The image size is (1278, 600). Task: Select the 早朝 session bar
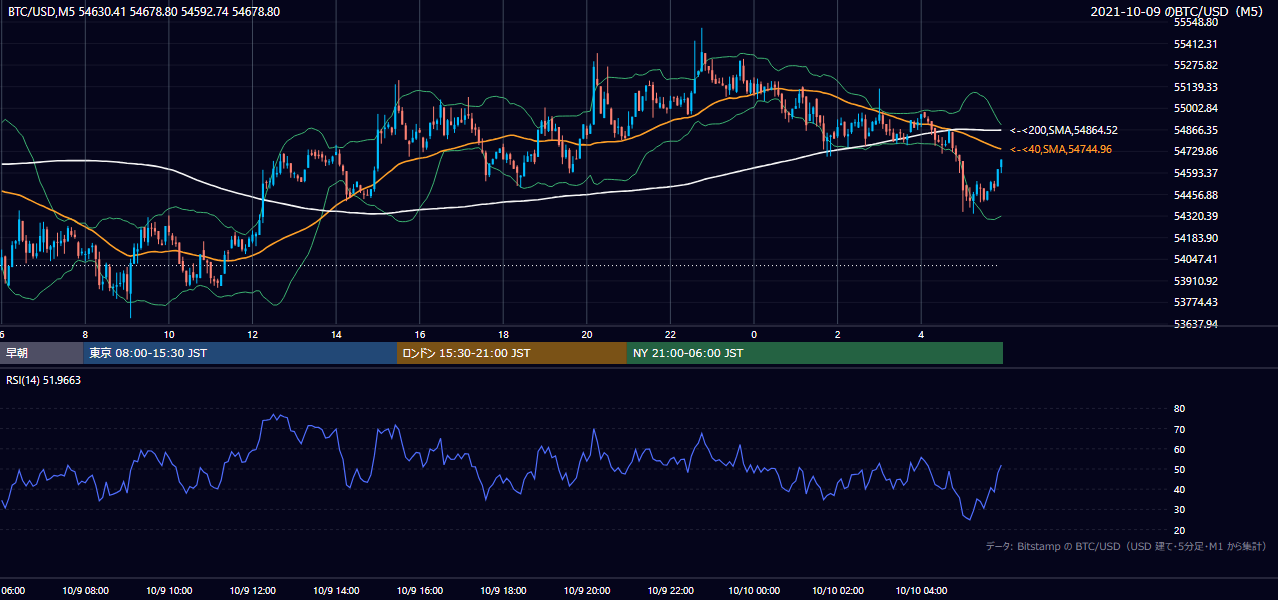point(42,353)
